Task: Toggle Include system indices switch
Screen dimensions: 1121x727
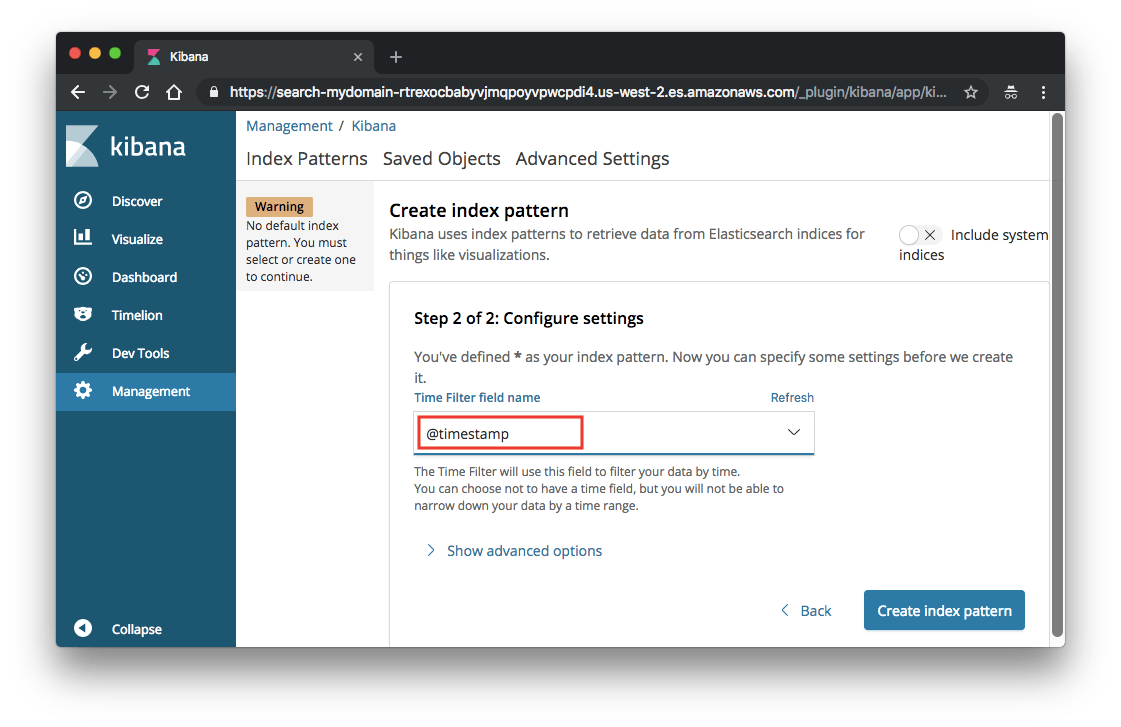Action: point(919,234)
